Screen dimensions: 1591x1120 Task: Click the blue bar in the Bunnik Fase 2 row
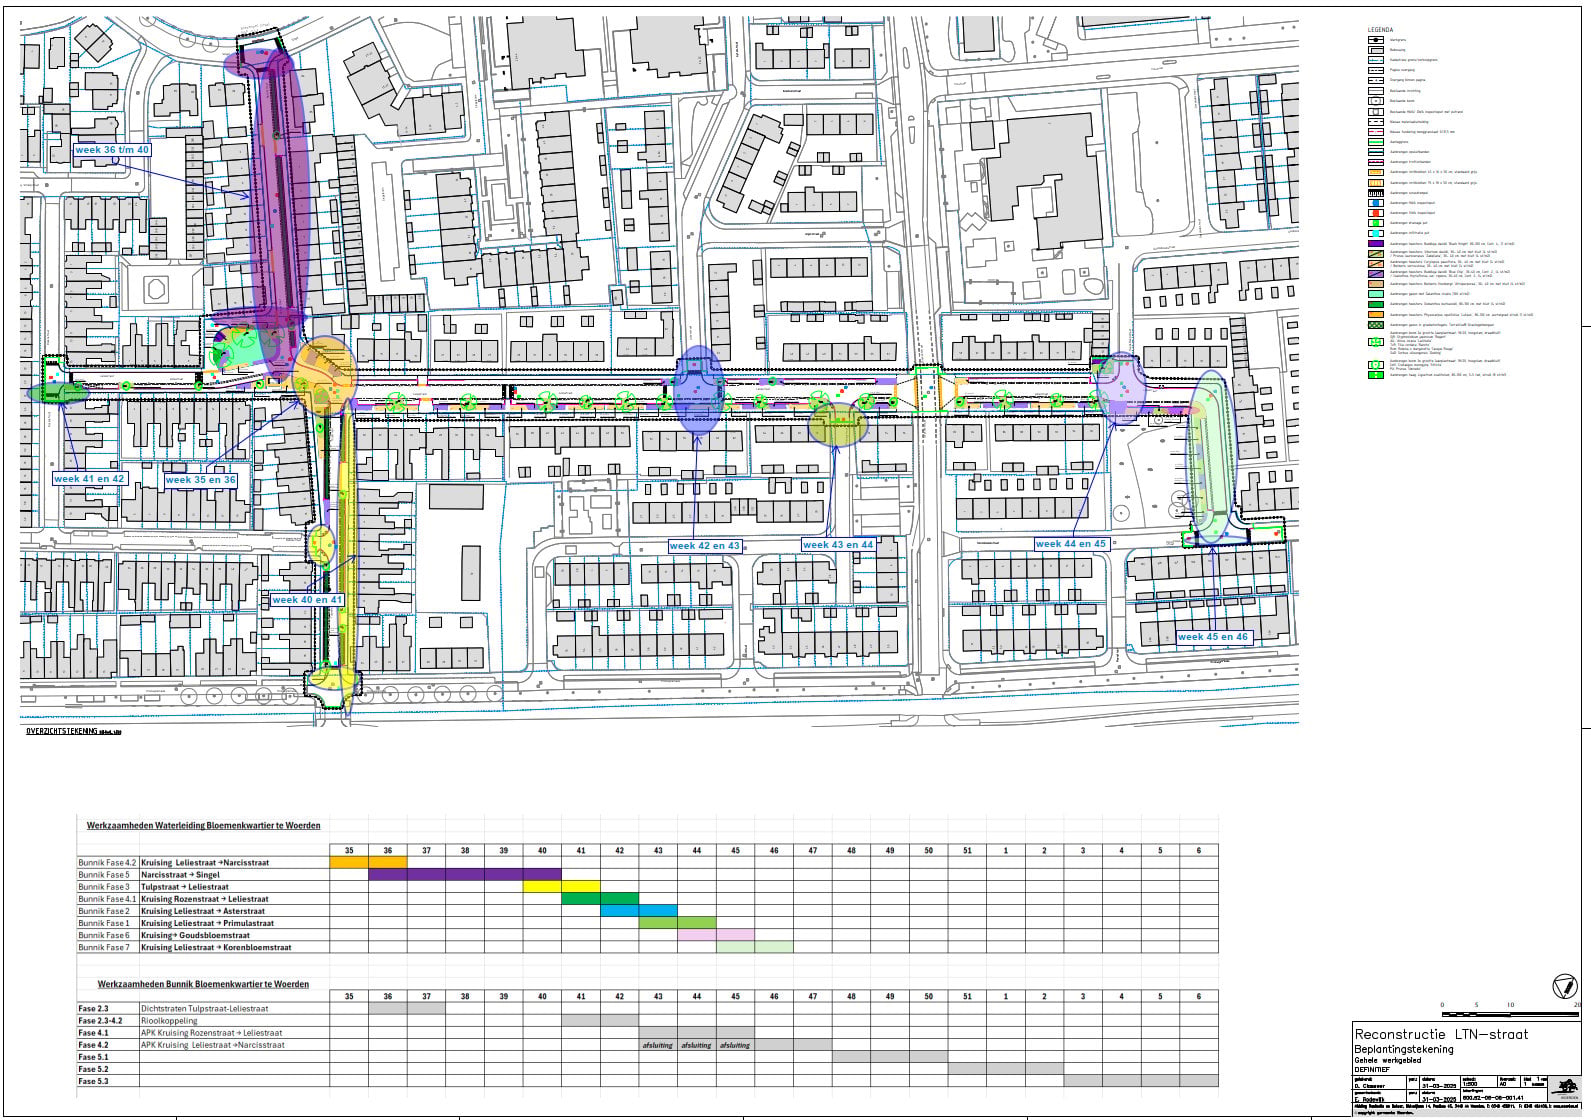point(640,911)
